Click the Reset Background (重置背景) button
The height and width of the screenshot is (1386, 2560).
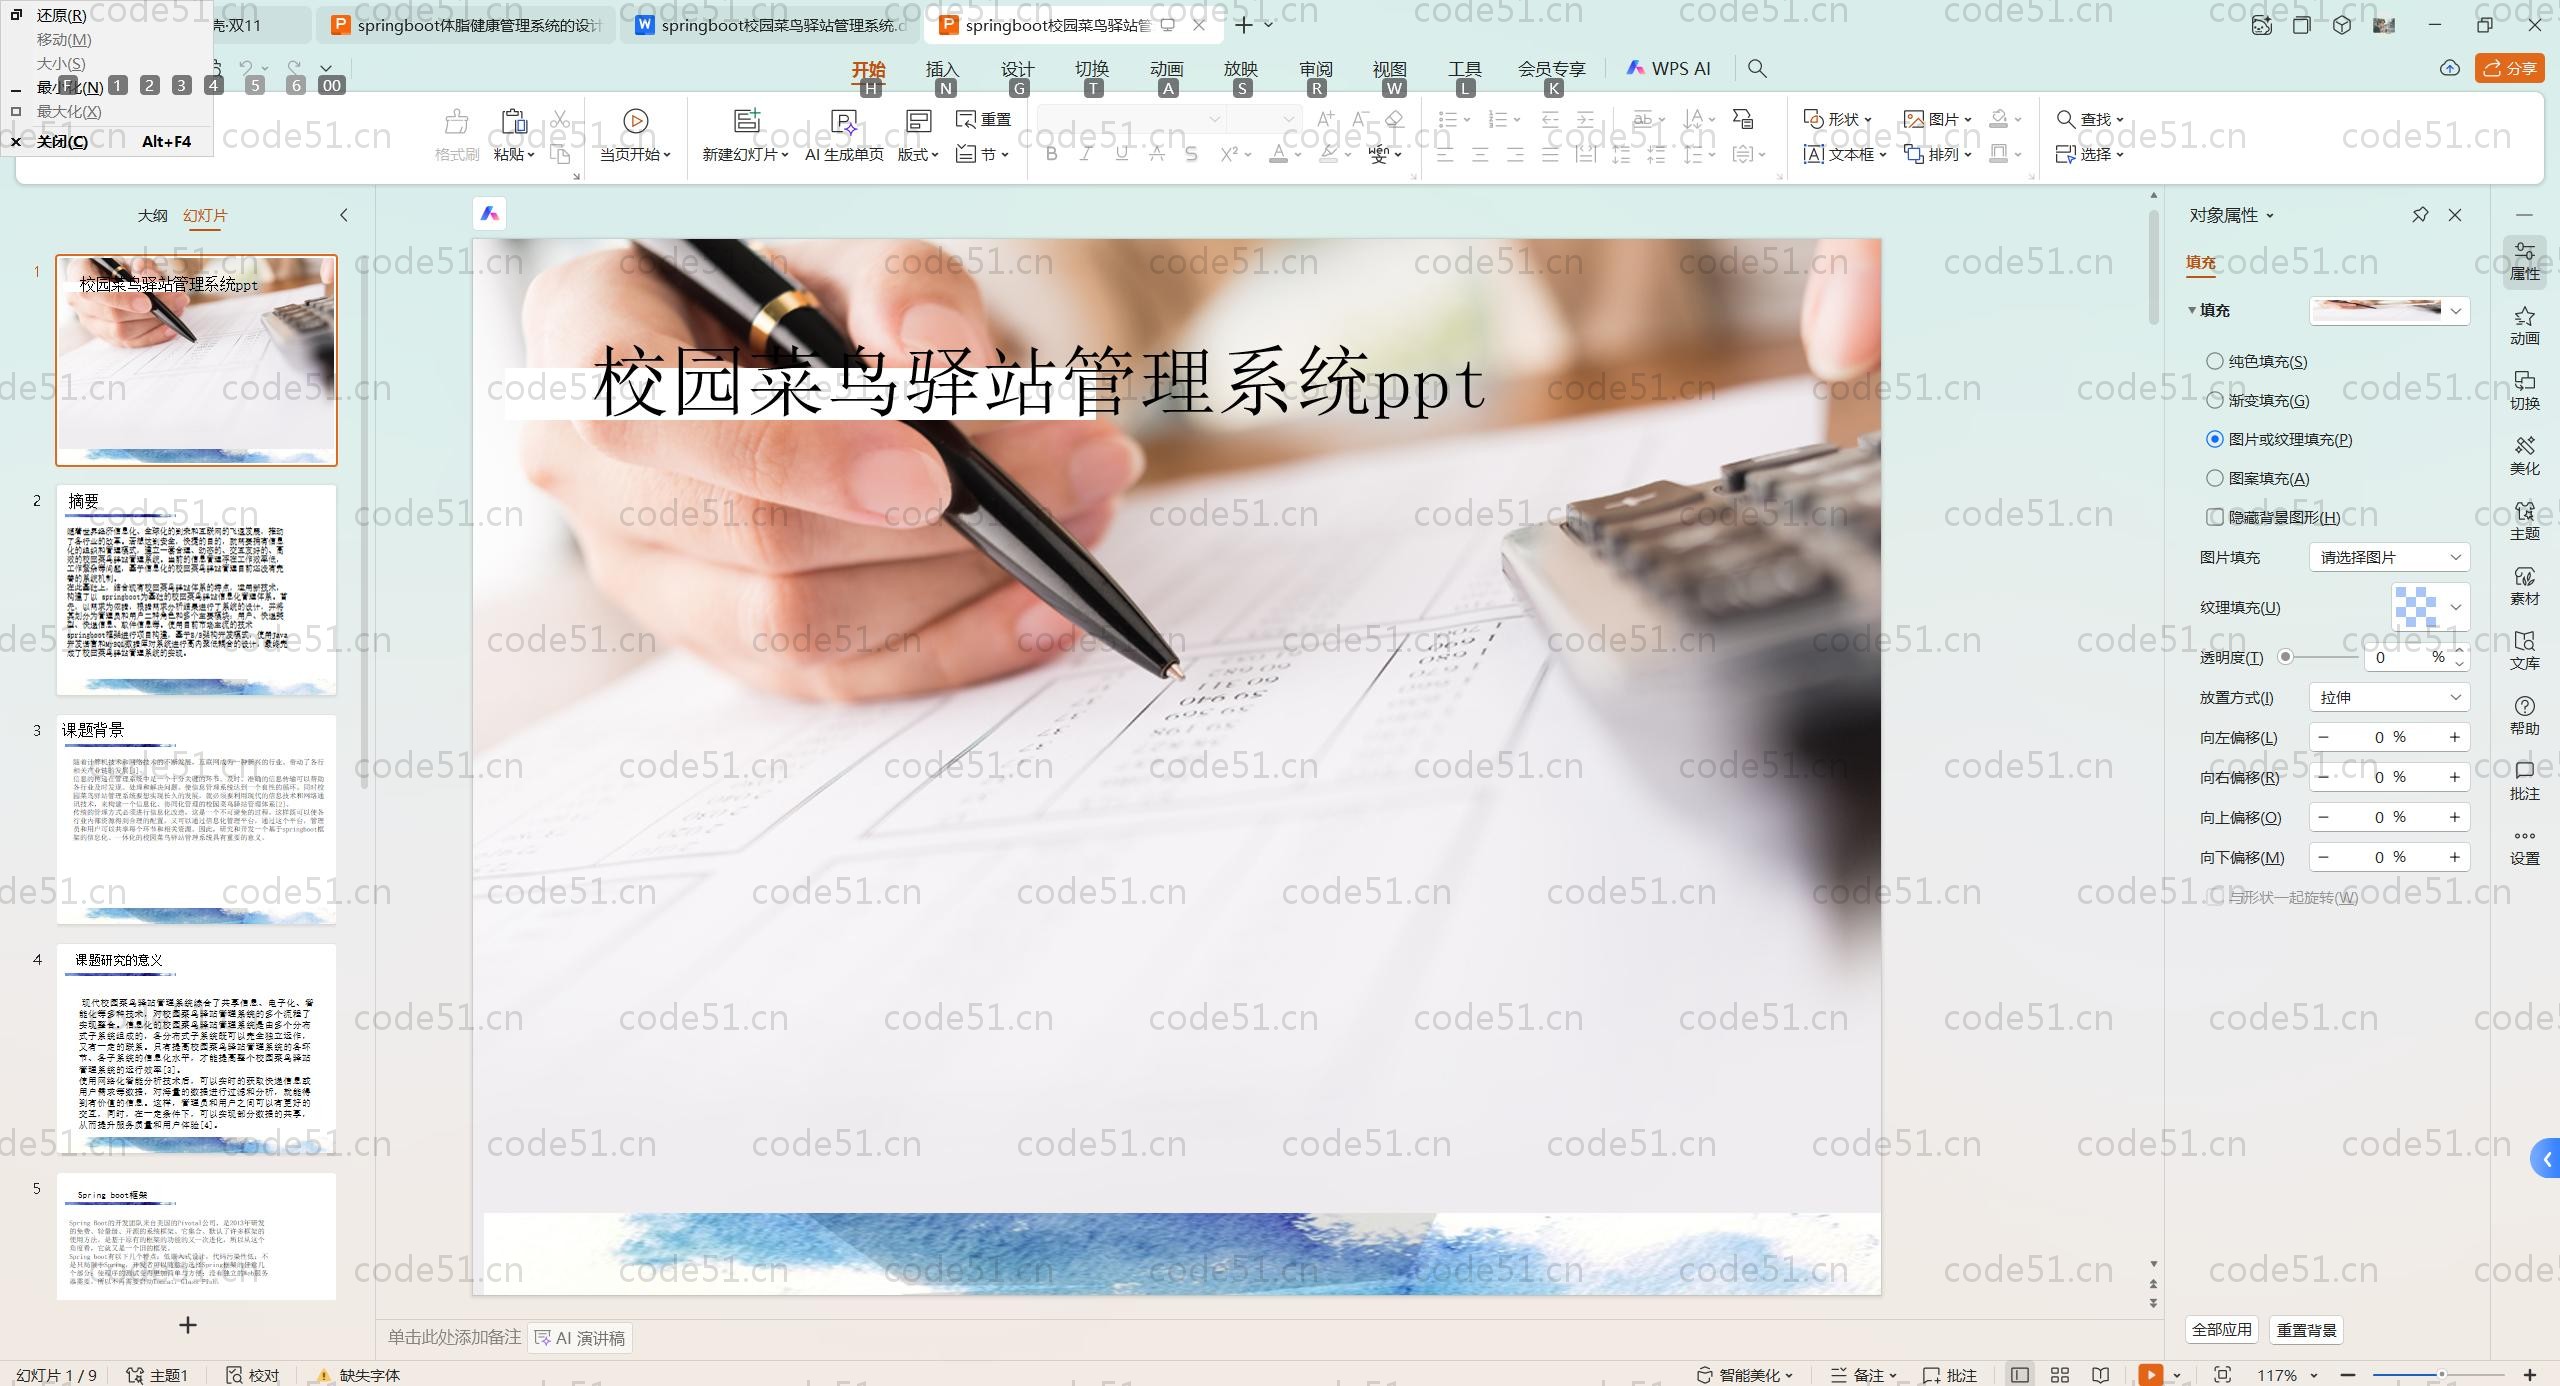click(x=2306, y=1330)
